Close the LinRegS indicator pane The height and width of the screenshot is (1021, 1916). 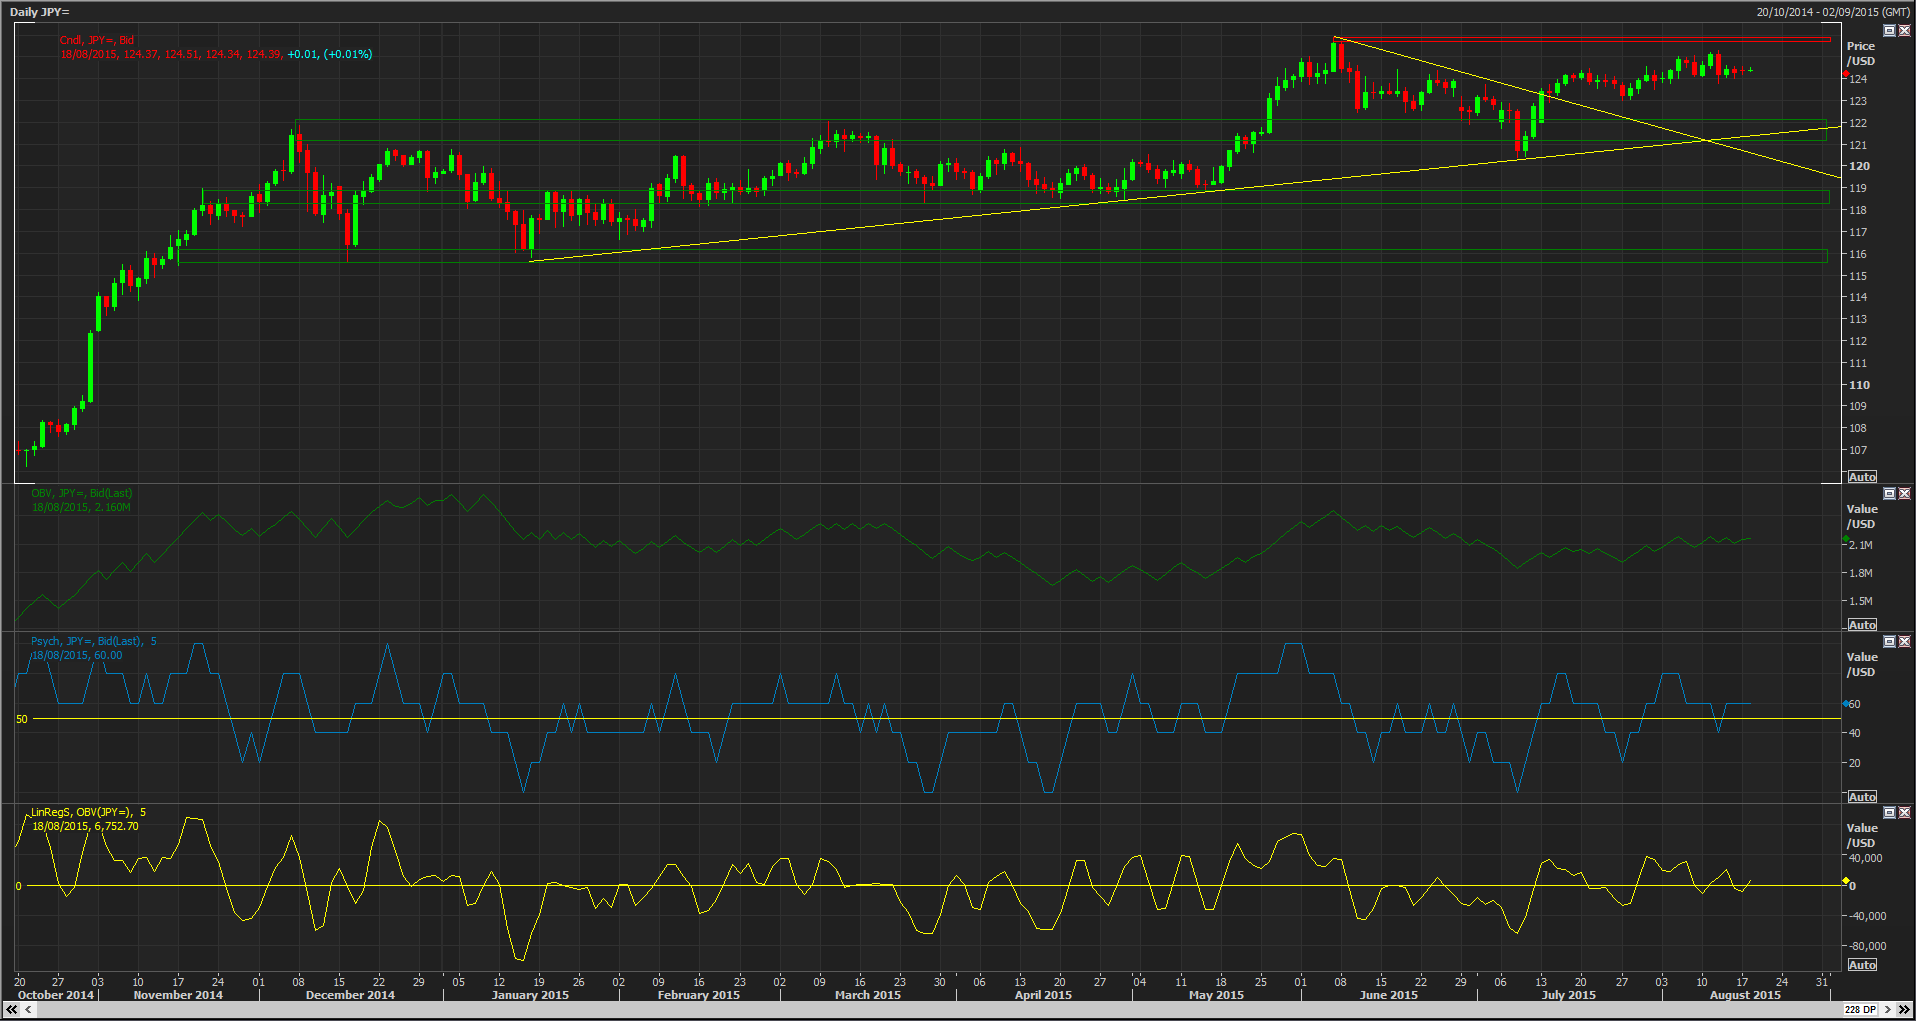(x=1904, y=813)
